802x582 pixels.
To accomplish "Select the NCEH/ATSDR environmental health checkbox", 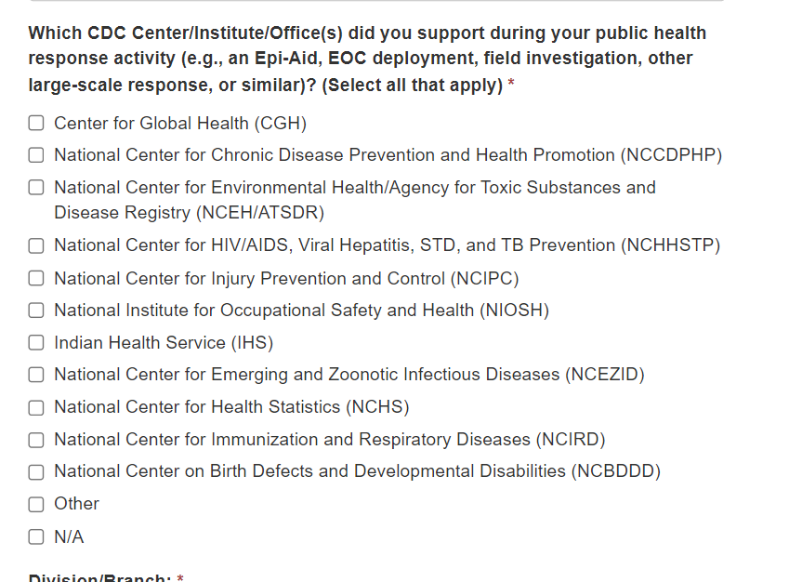I will [x=36, y=188].
